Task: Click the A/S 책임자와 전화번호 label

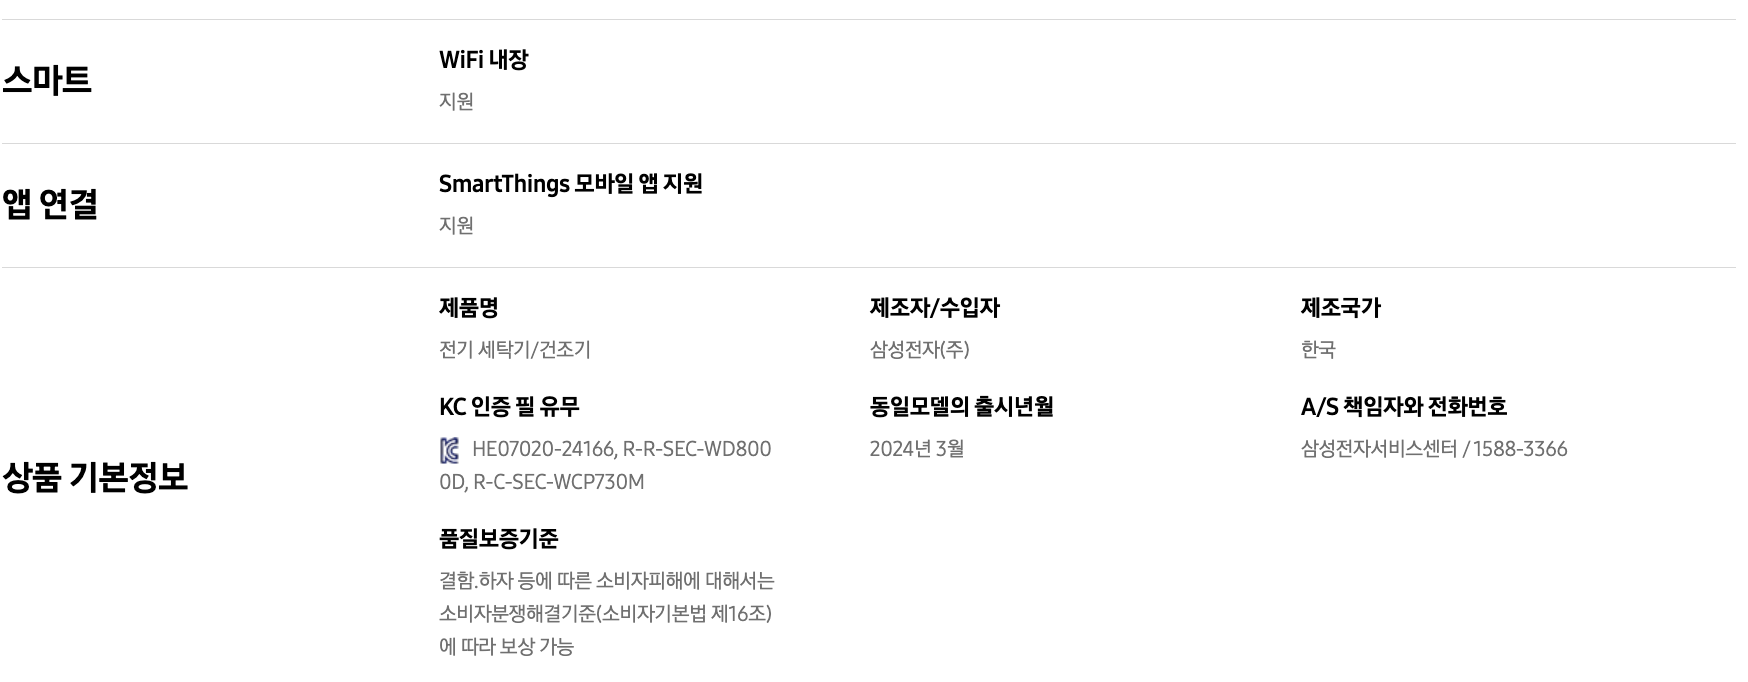Action: [1403, 407]
